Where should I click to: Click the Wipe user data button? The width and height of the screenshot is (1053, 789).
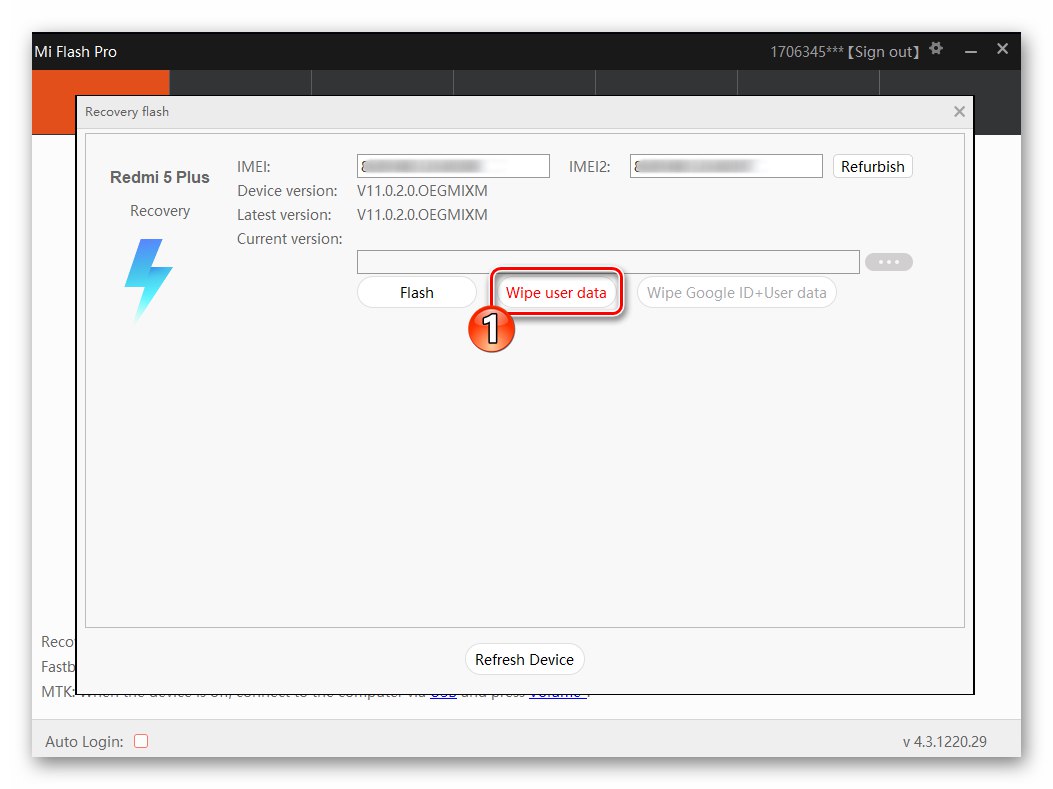[555, 293]
